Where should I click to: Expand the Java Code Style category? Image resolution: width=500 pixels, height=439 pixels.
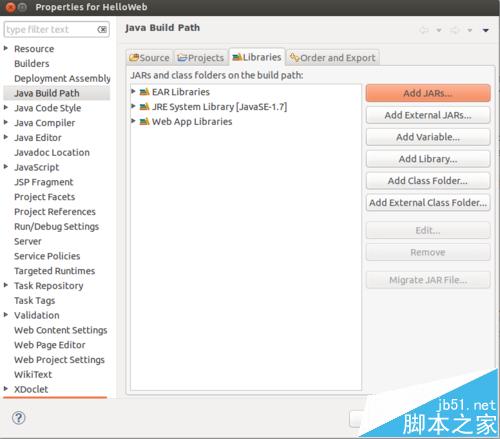coord(6,107)
